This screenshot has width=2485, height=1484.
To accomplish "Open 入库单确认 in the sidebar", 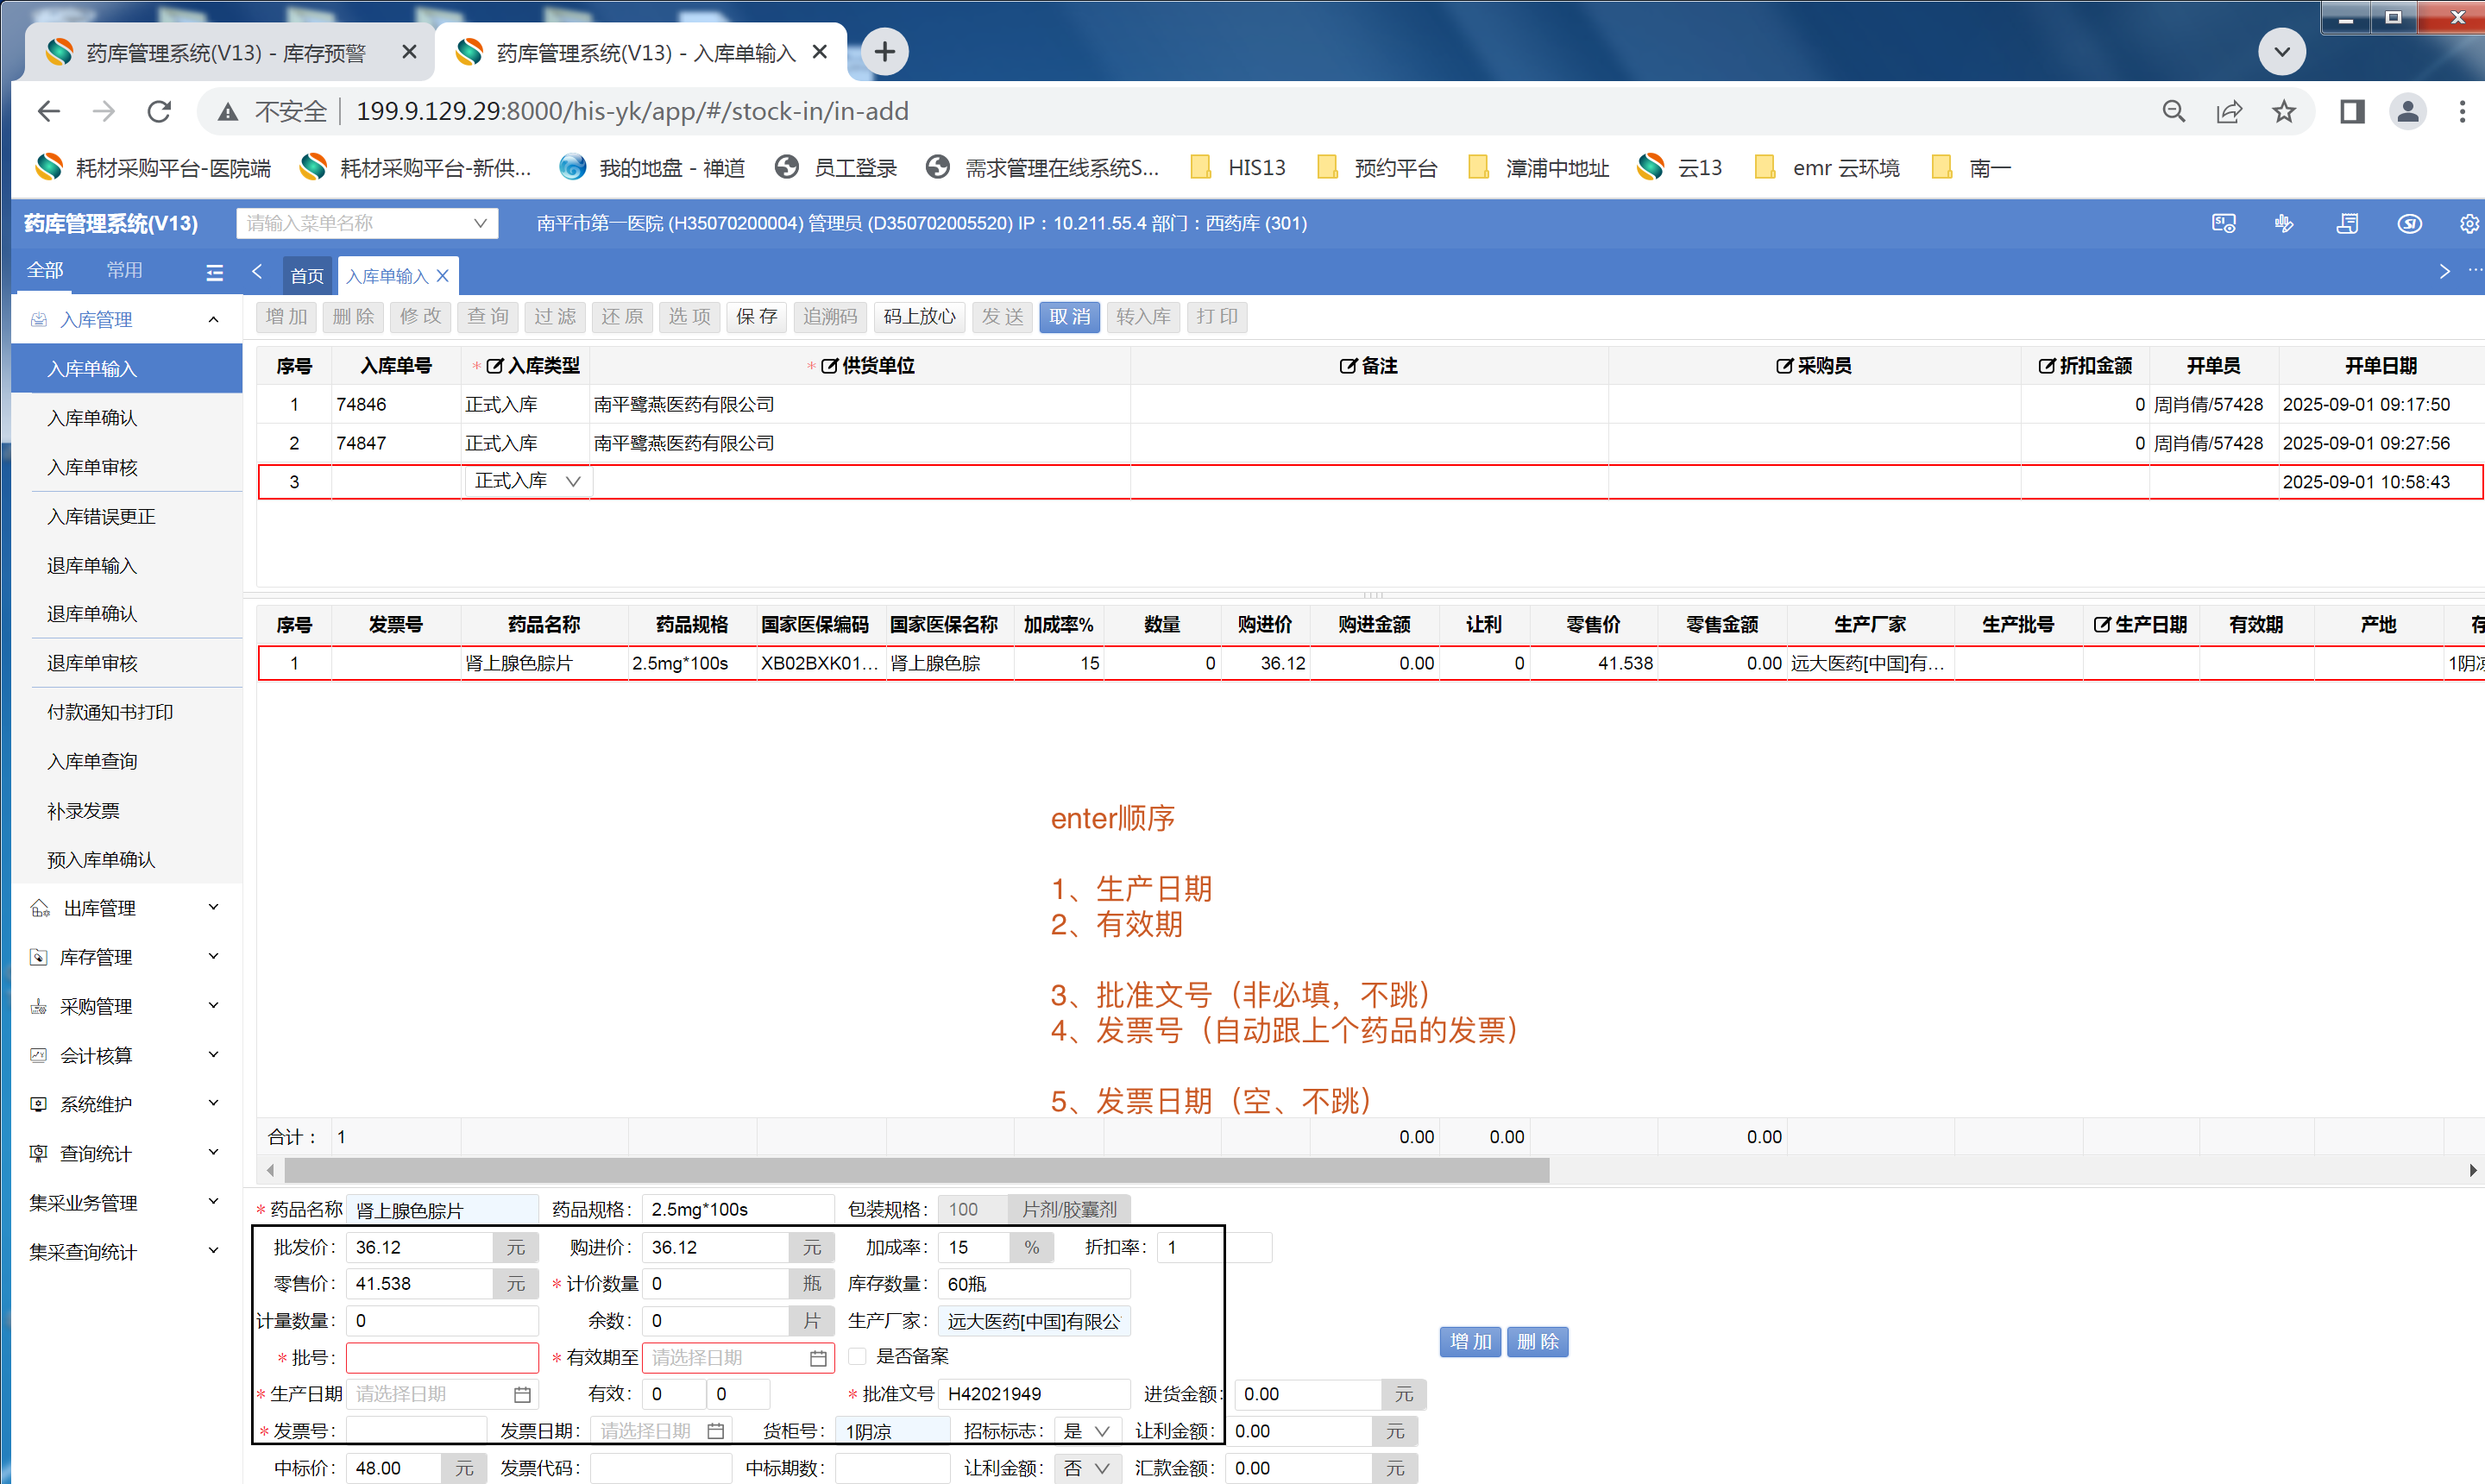I will [92, 418].
